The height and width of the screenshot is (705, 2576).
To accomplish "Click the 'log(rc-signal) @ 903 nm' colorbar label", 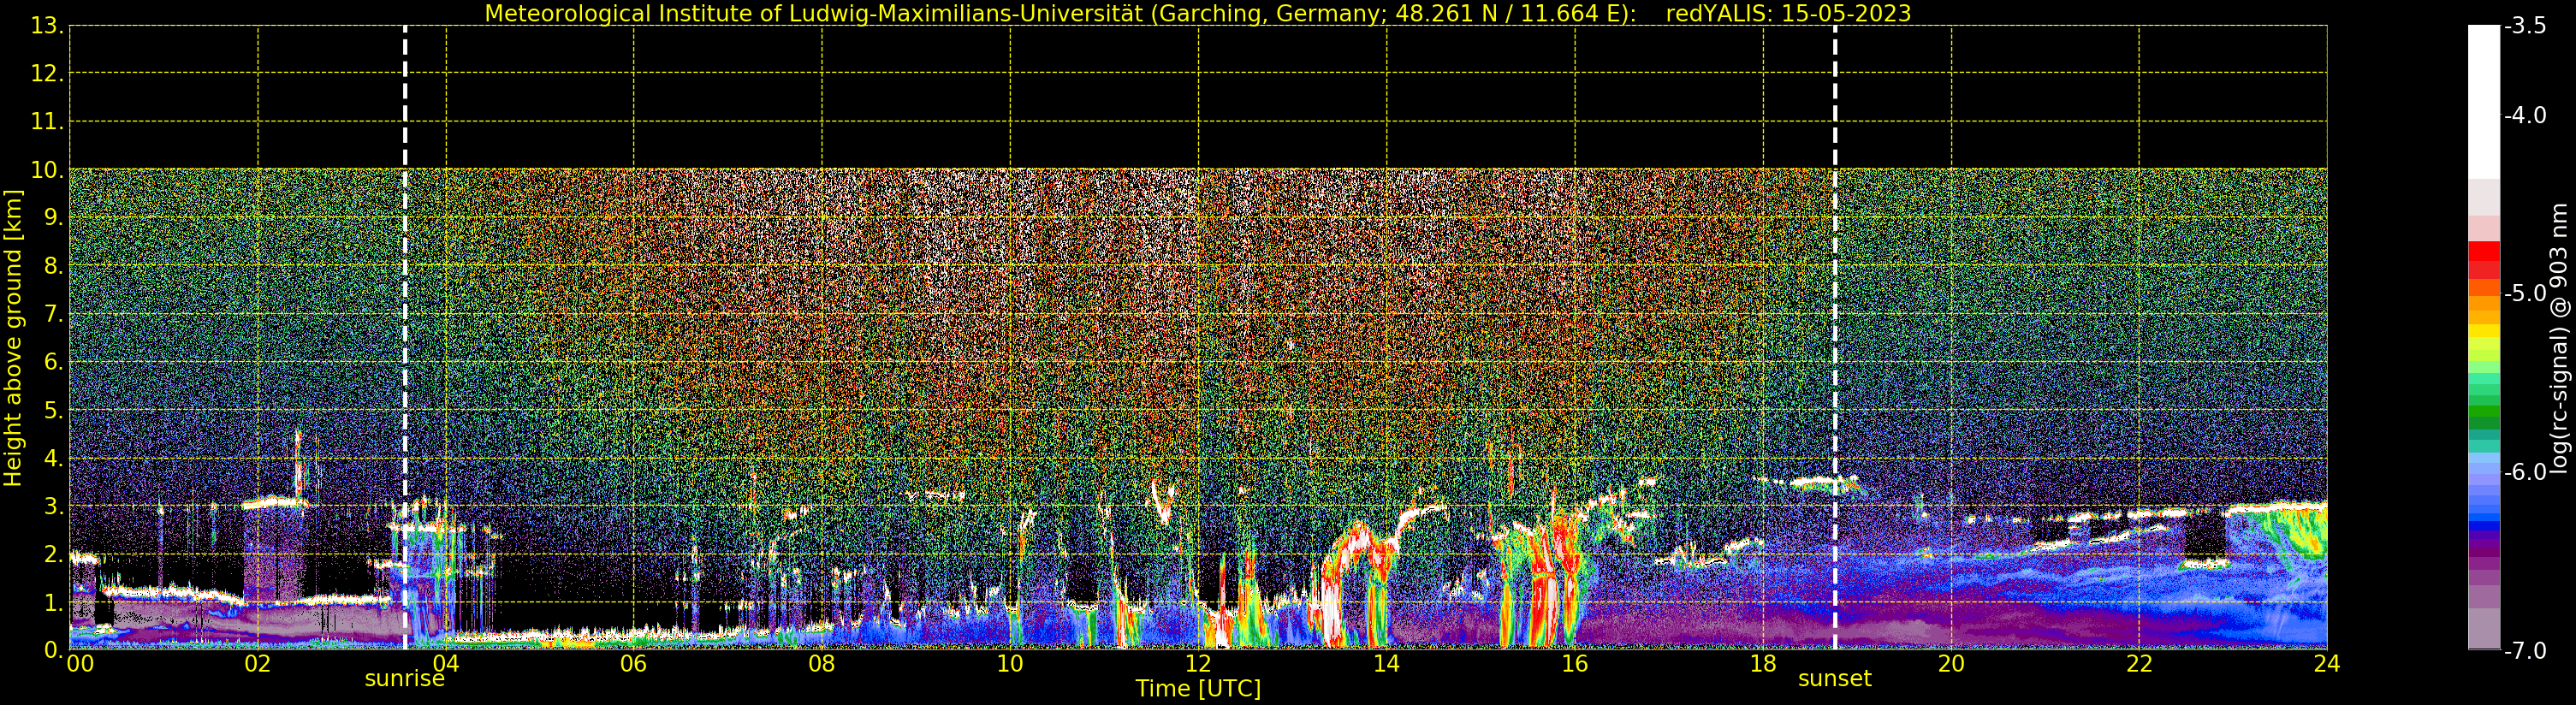I will click(x=2559, y=338).
